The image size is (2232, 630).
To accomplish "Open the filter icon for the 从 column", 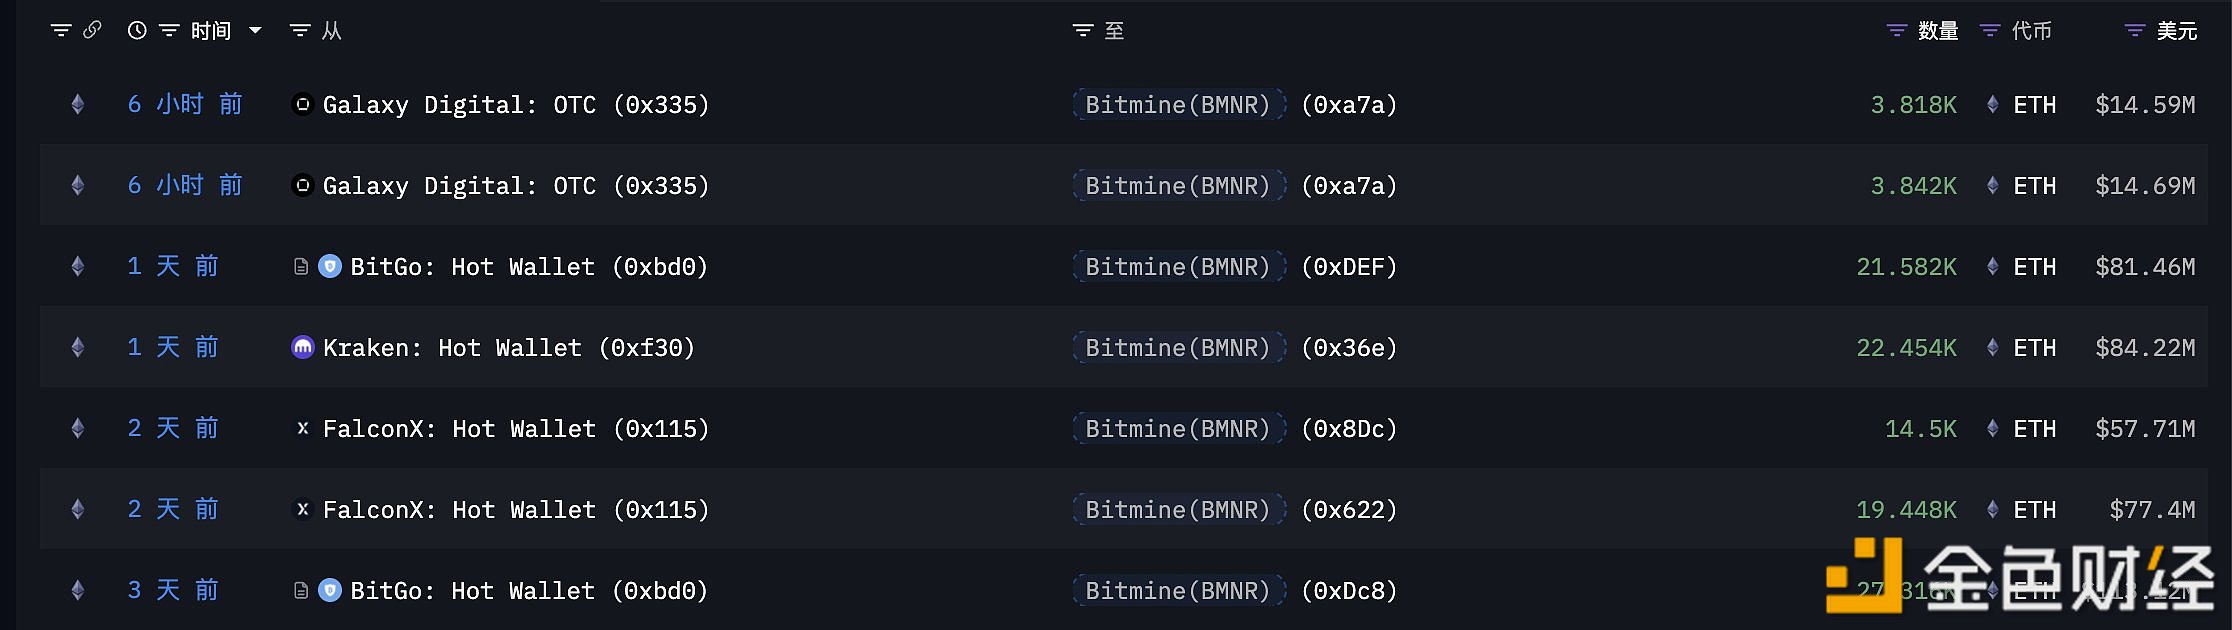I will [x=297, y=30].
